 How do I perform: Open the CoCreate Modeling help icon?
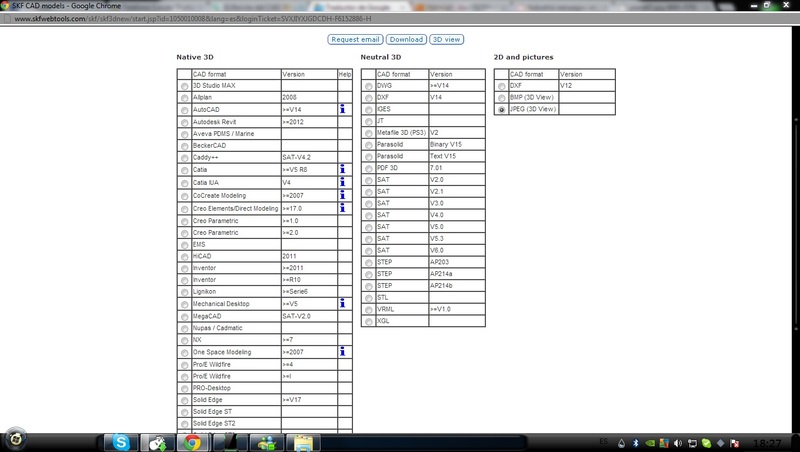342,195
